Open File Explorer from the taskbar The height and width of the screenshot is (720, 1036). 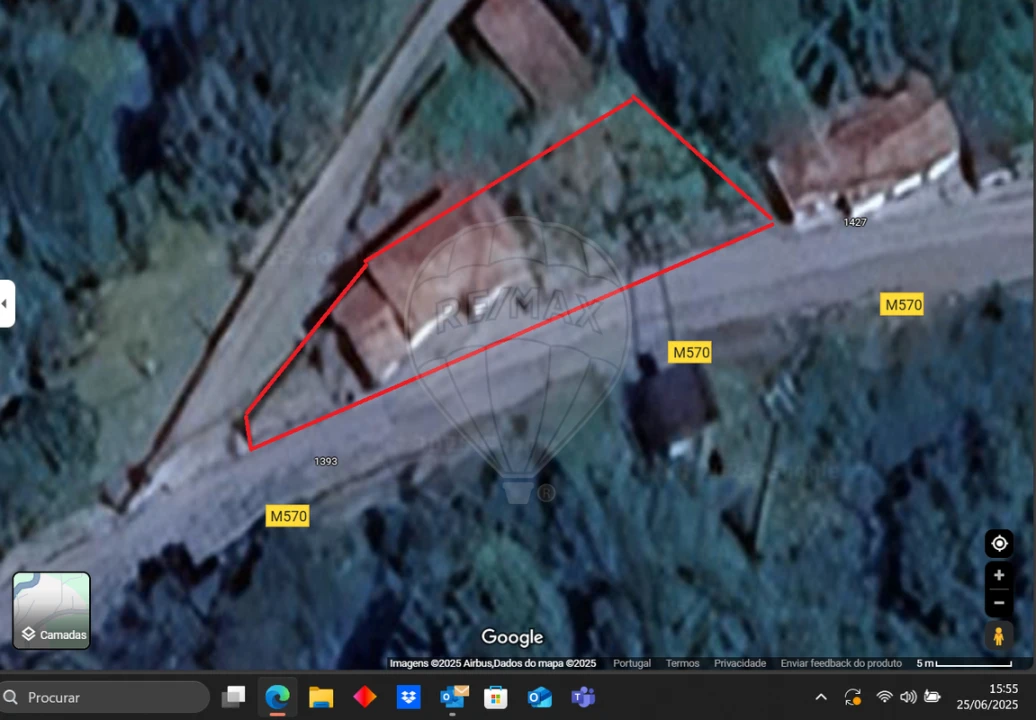pos(321,697)
